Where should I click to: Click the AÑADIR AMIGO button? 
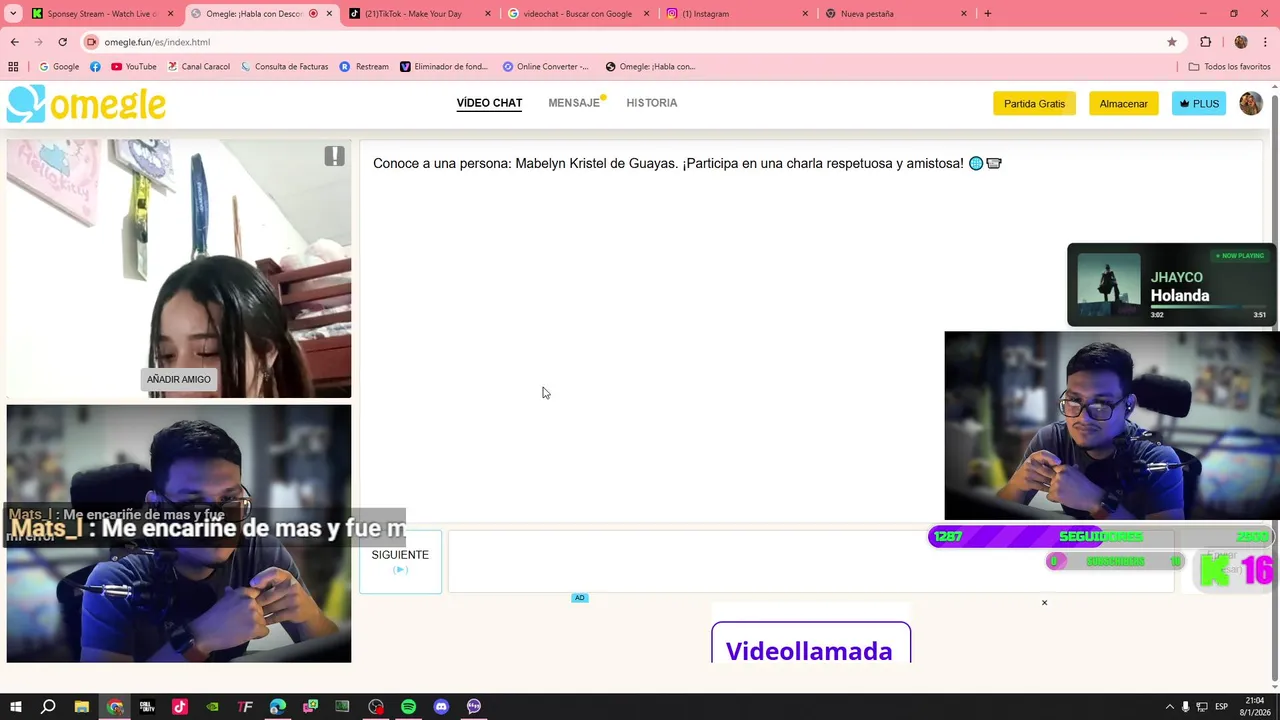pyautogui.click(x=179, y=380)
